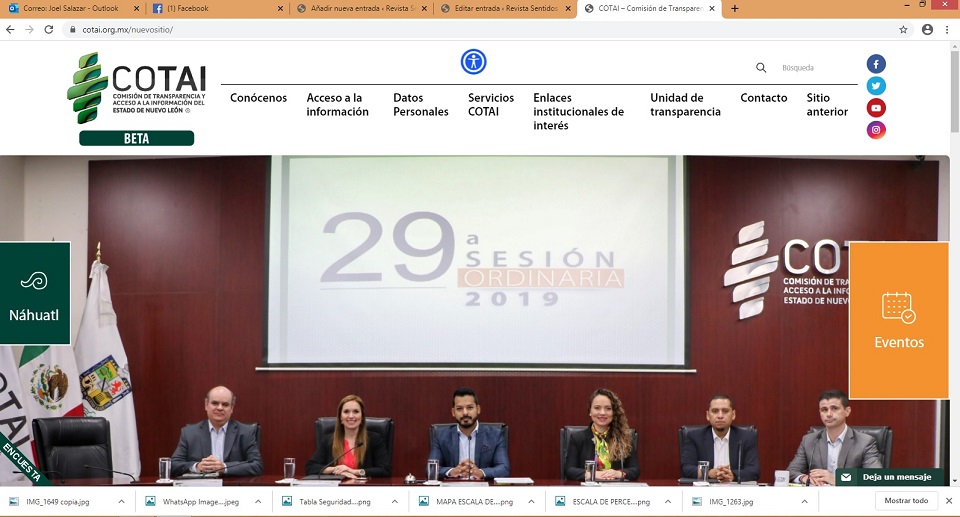Click the search magnifier icon
Image resolution: width=960 pixels, height=517 pixels.
(x=761, y=68)
